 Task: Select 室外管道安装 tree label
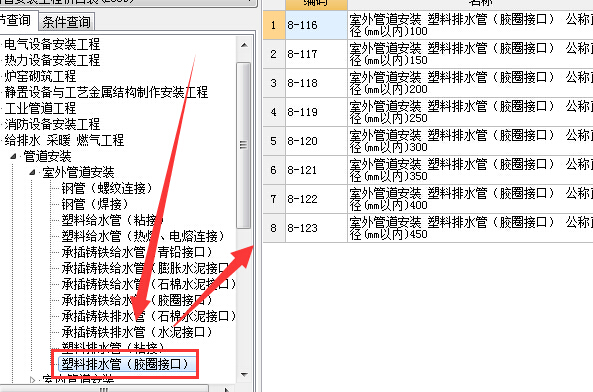point(78,172)
